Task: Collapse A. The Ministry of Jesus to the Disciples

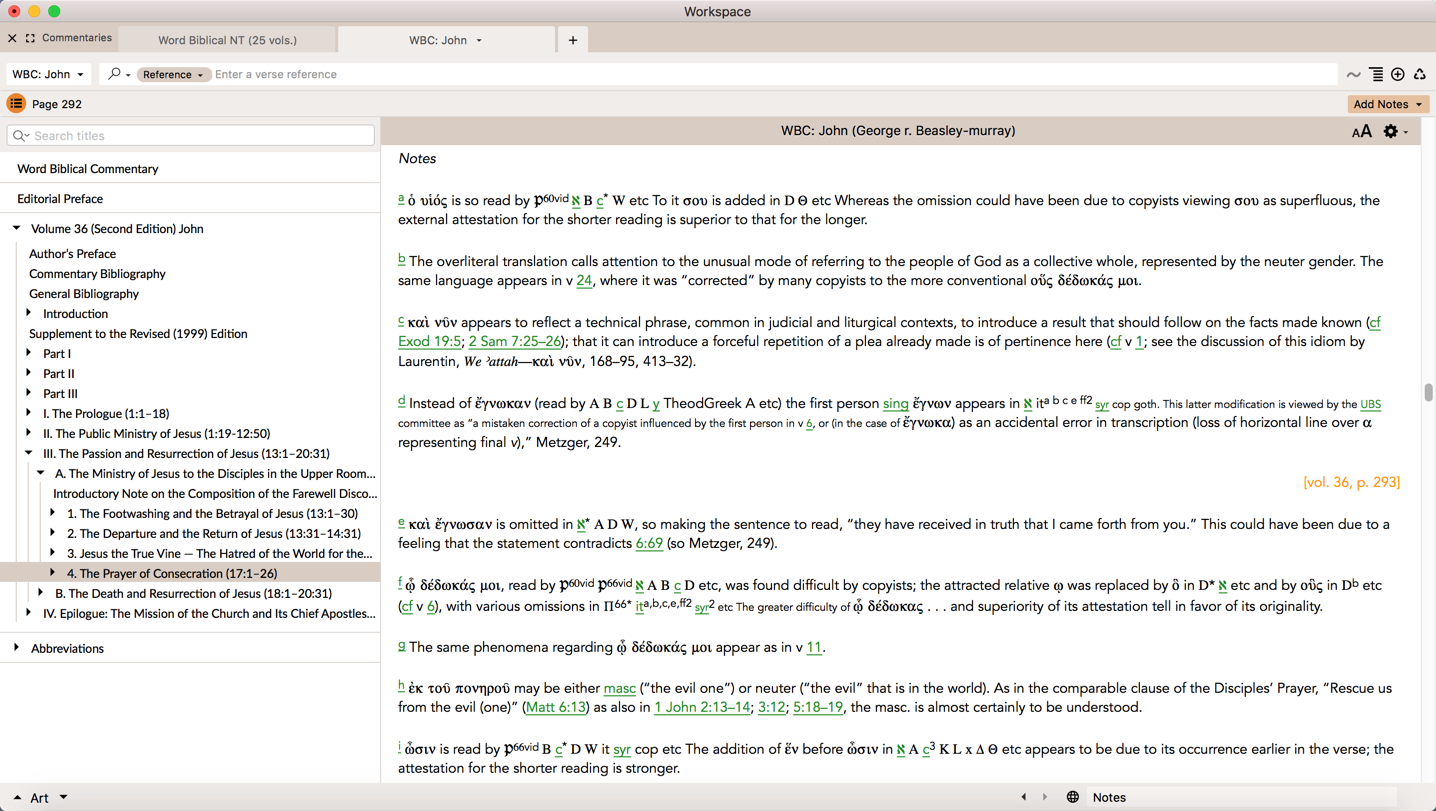Action: pyautogui.click(x=41, y=473)
